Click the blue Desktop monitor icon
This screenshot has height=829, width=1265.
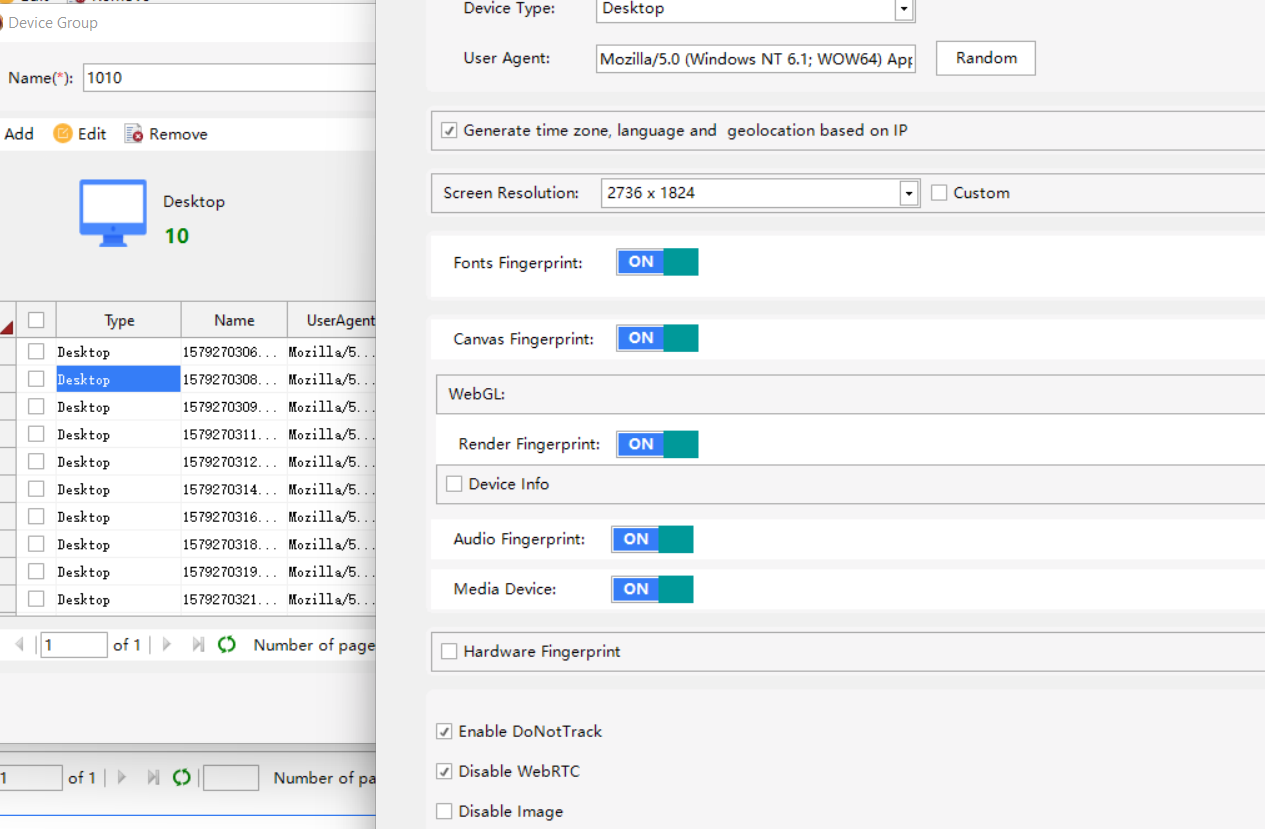click(x=113, y=212)
